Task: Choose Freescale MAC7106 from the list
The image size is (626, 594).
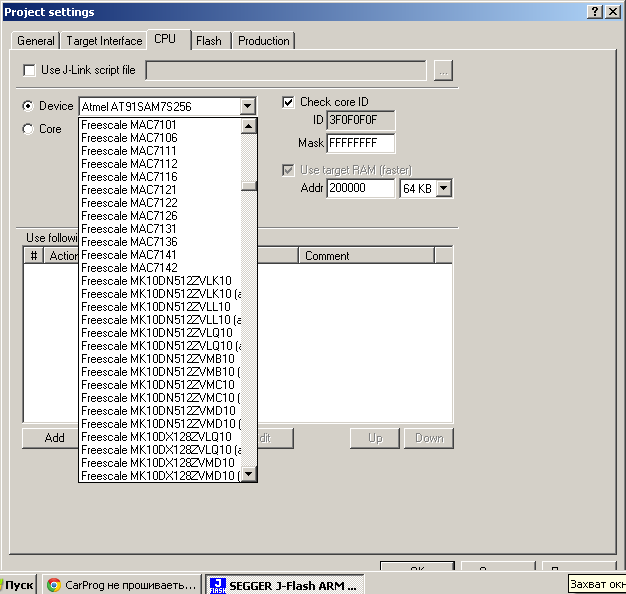Action: click(160, 138)
